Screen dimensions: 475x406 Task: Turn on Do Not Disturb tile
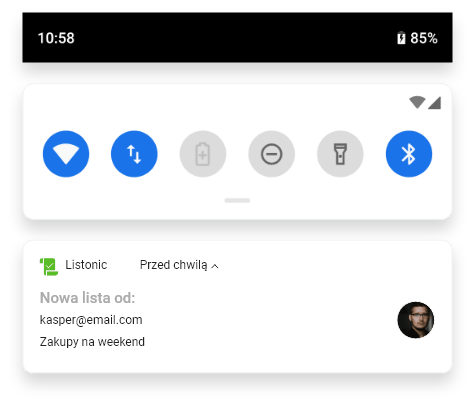click(x=272, y=154)
